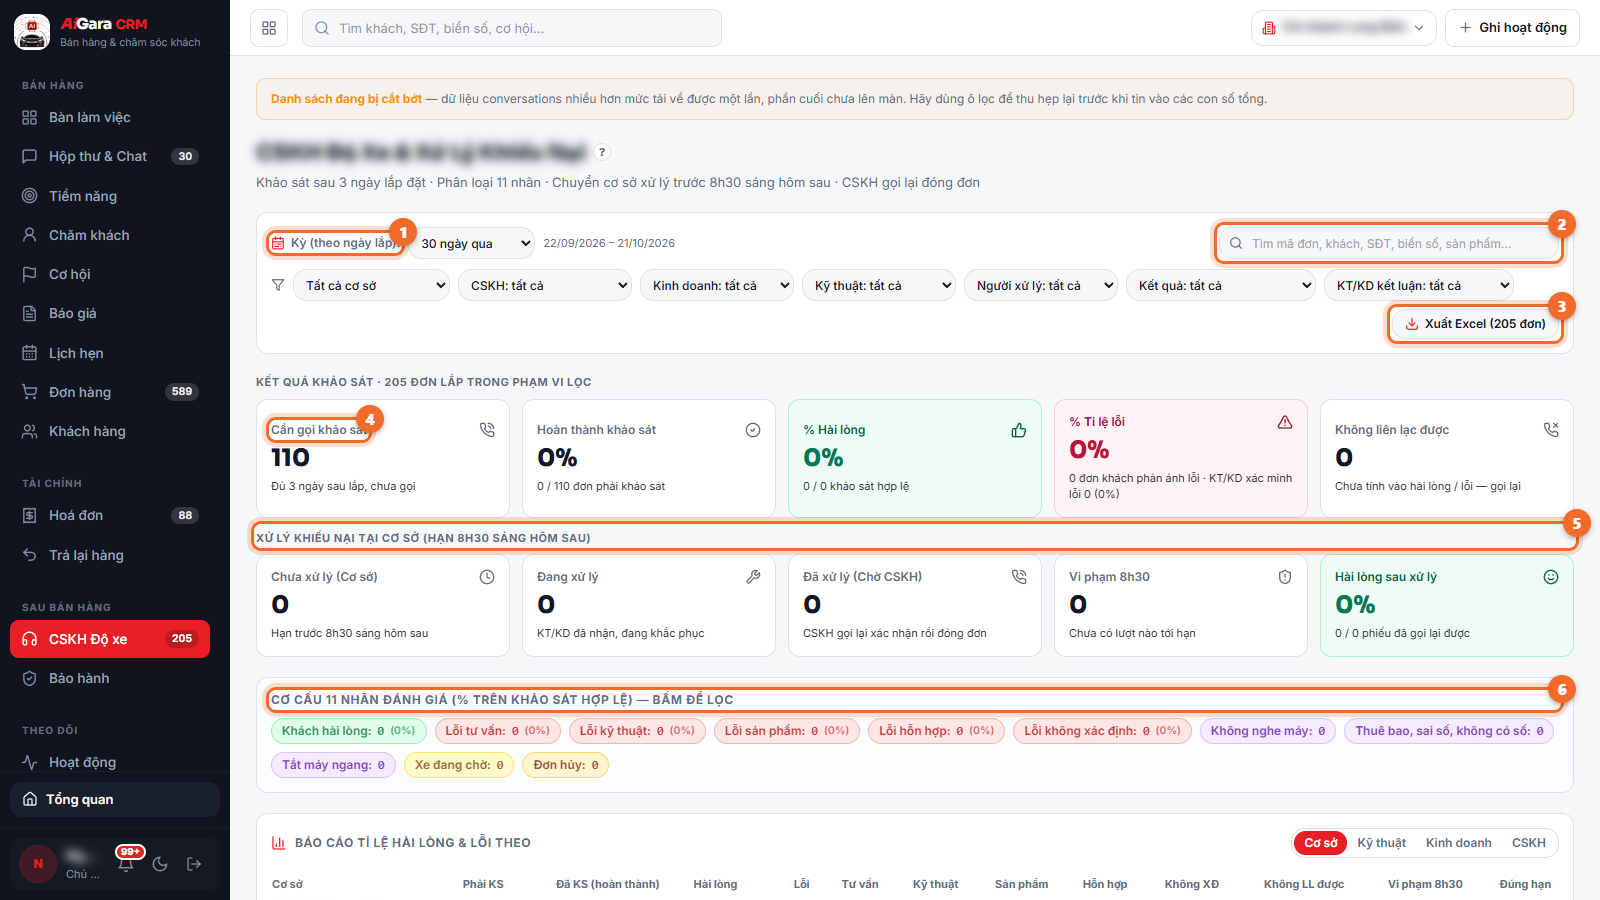Filter by Lỗi tư vấn label chip
Screen dimensions: 1600x900
(497, 731)
